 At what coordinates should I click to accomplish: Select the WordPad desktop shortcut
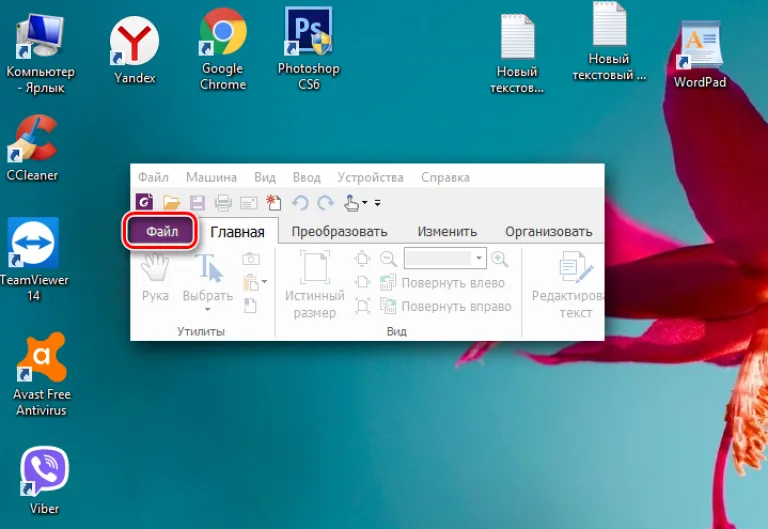pyautogui.click(x=699, y=54)
